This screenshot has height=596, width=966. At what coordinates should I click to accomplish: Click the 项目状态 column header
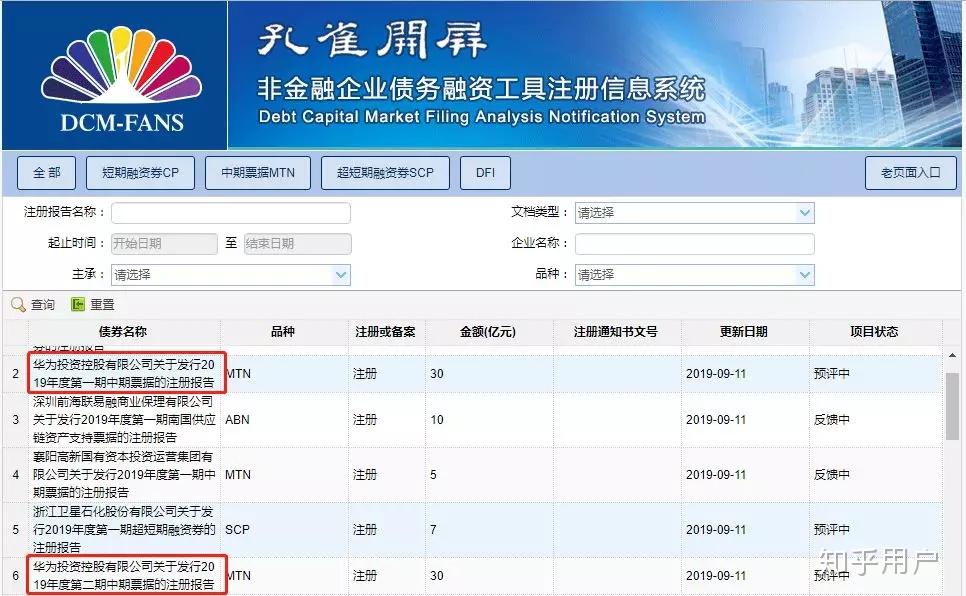point(874,332)
